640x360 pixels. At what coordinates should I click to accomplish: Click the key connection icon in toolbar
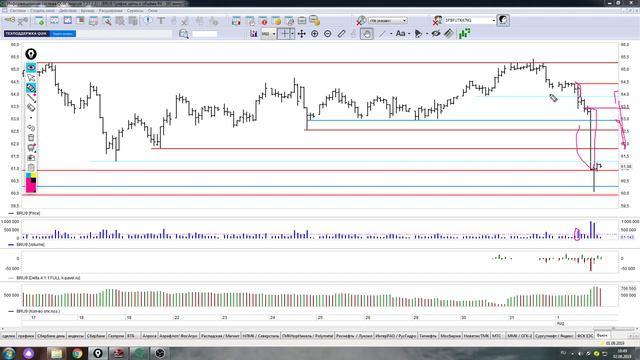tap(10, 20)
